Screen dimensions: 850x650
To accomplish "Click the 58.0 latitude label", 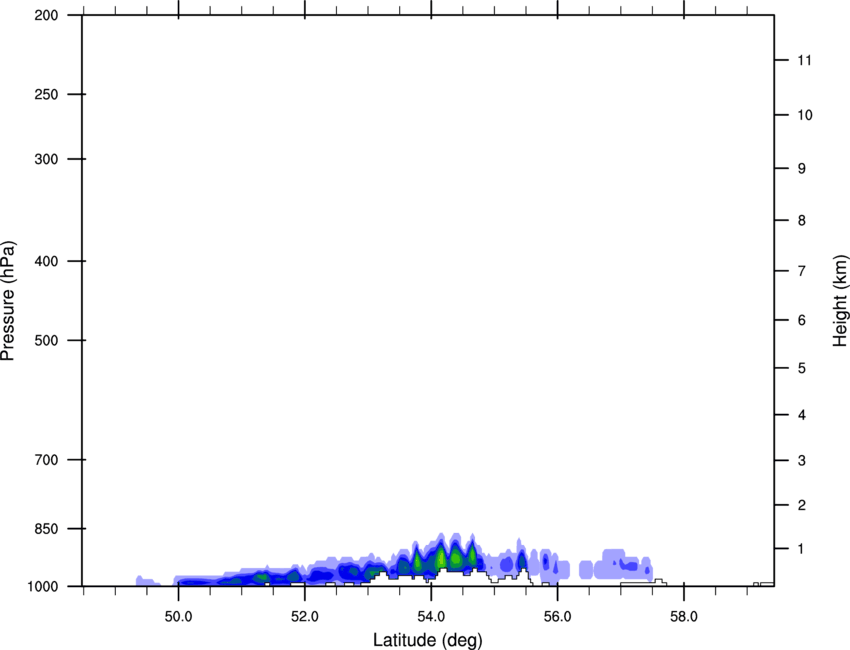I will (x=684, y=617).
